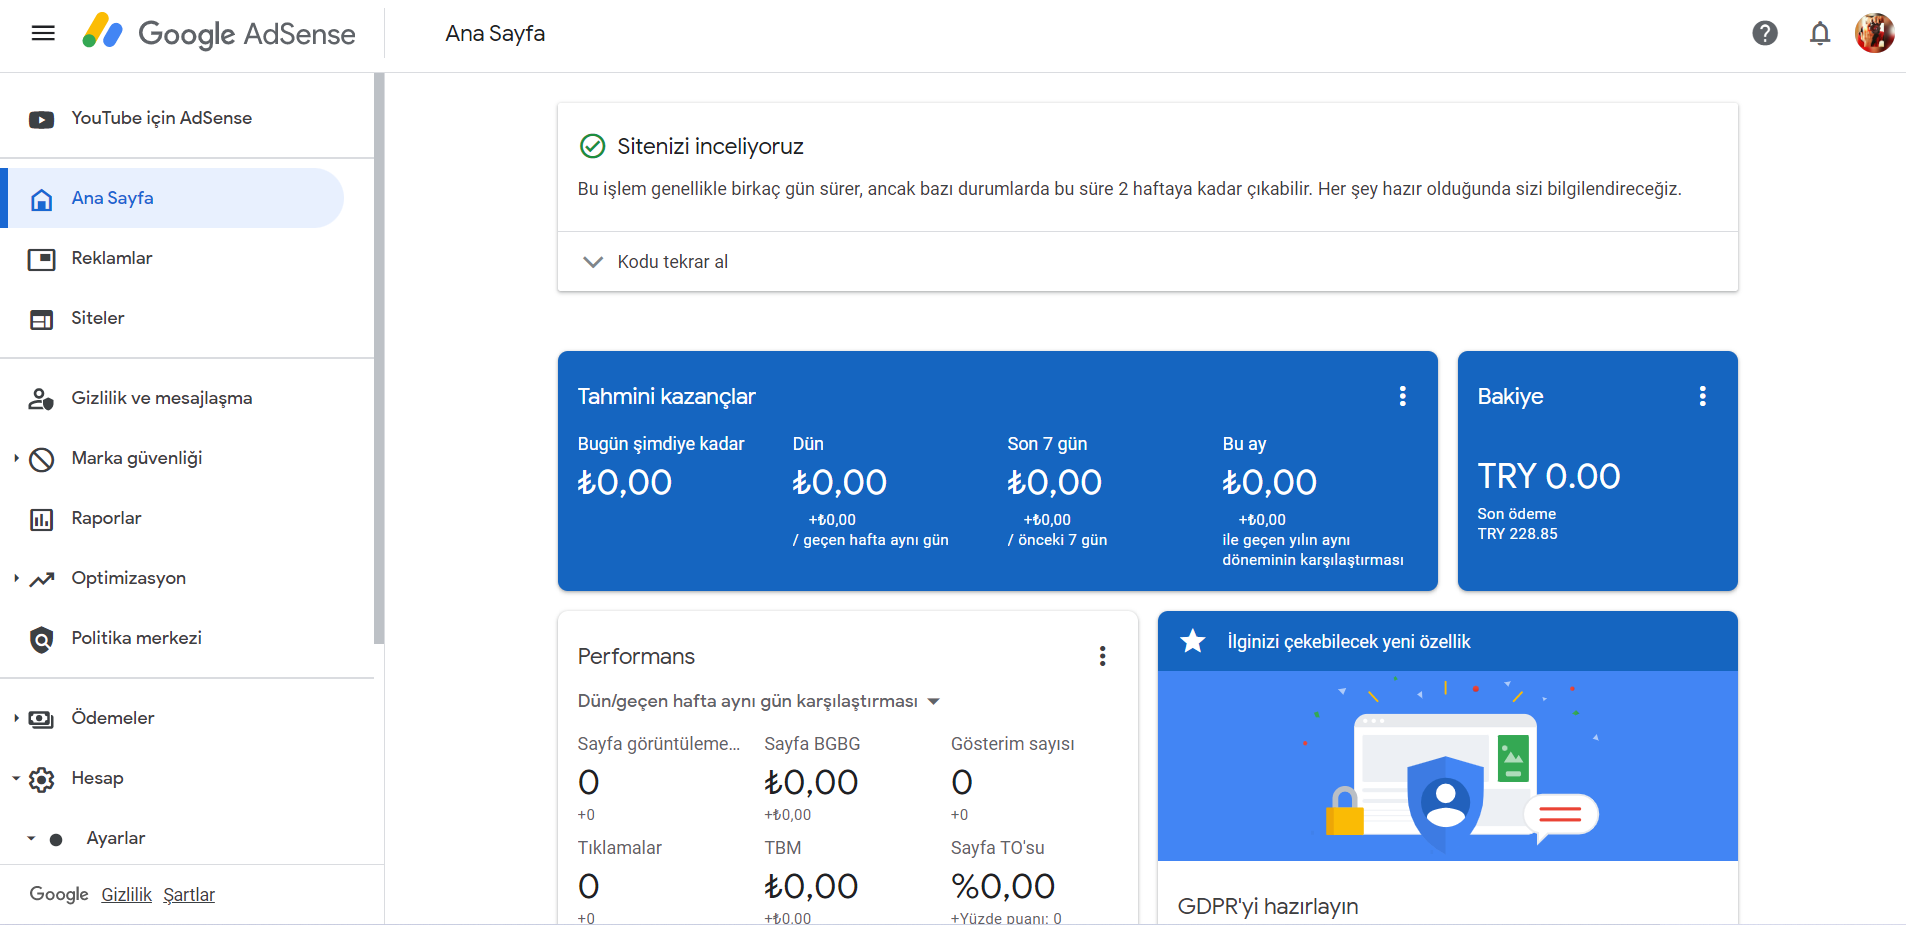Click the YouTube play icon in sidebar
Image resolution: width=1906 pixels, height=925 pixels.
pos(41,119)
